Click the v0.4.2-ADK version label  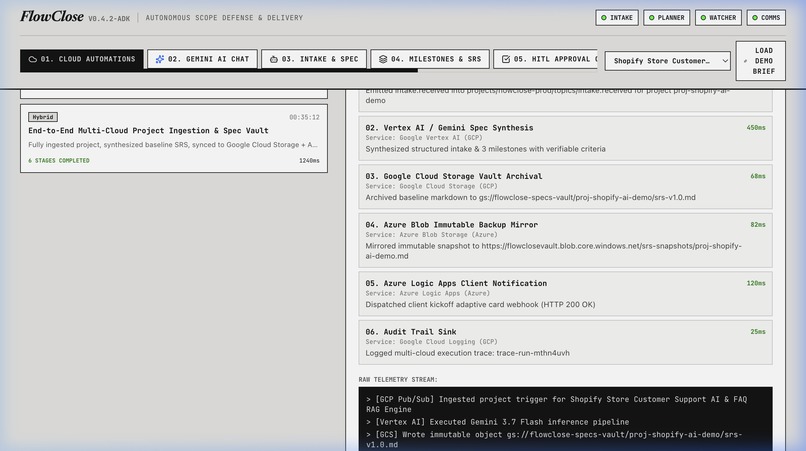109,19
